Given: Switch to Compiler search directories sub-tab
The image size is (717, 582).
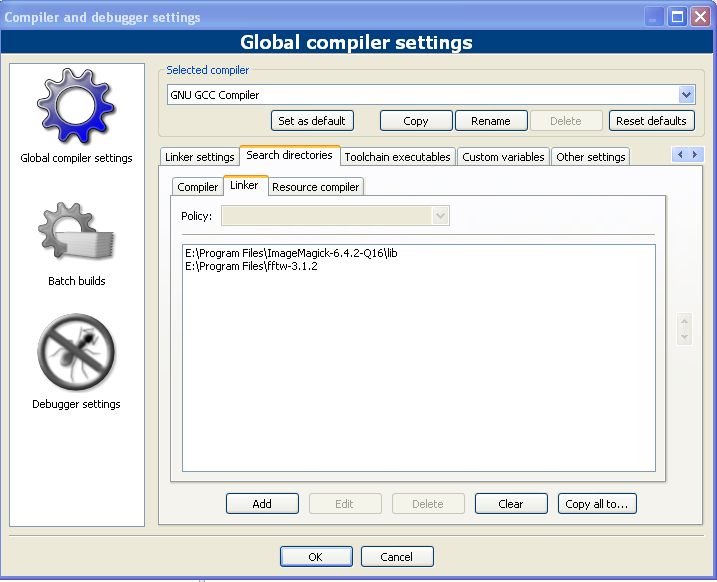Looking at the screenshot, I should [x=198, y=187].
